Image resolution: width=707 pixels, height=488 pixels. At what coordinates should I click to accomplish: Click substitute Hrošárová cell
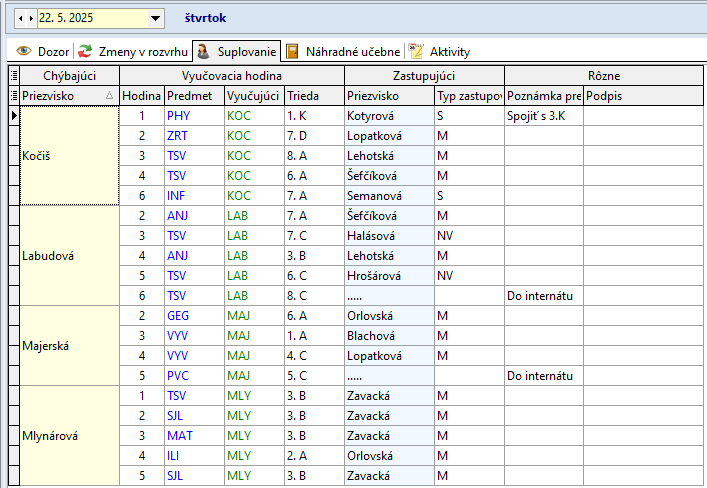[390, 276]
